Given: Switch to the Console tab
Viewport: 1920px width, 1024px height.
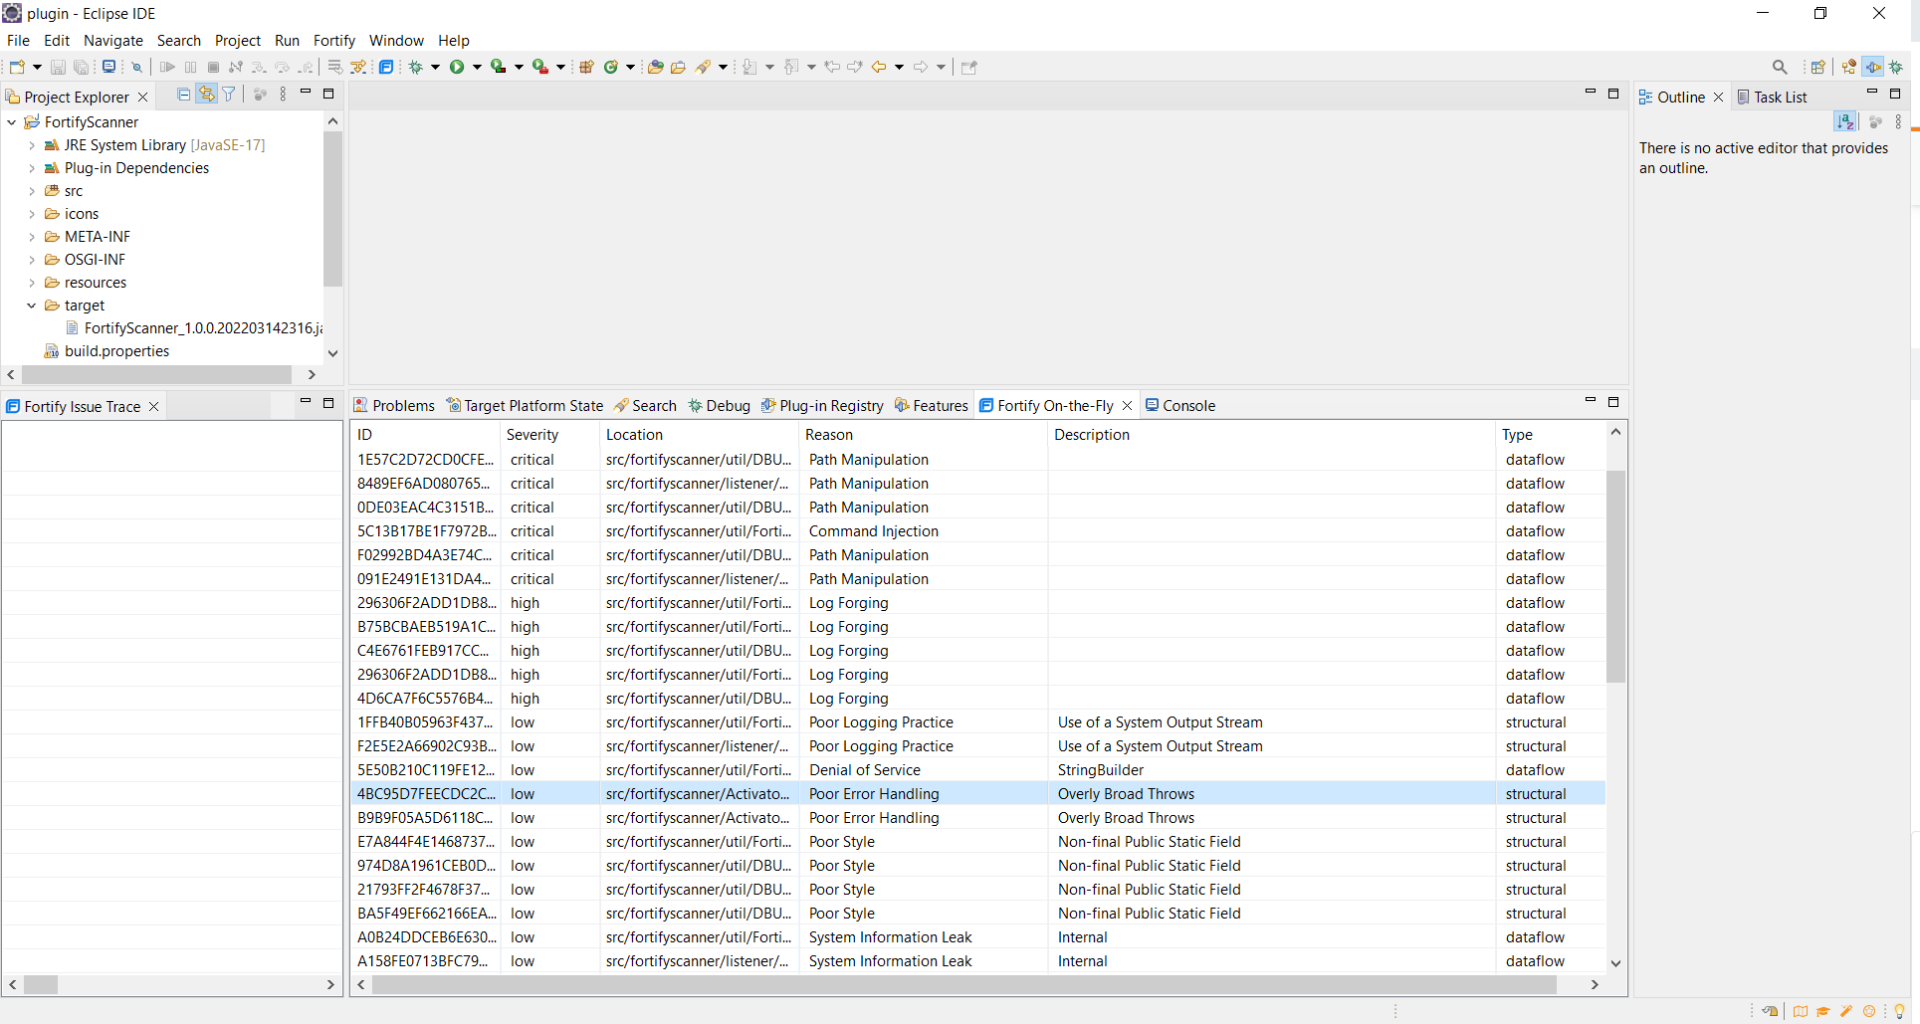Looking at the screenshot, I should 1180,405.
